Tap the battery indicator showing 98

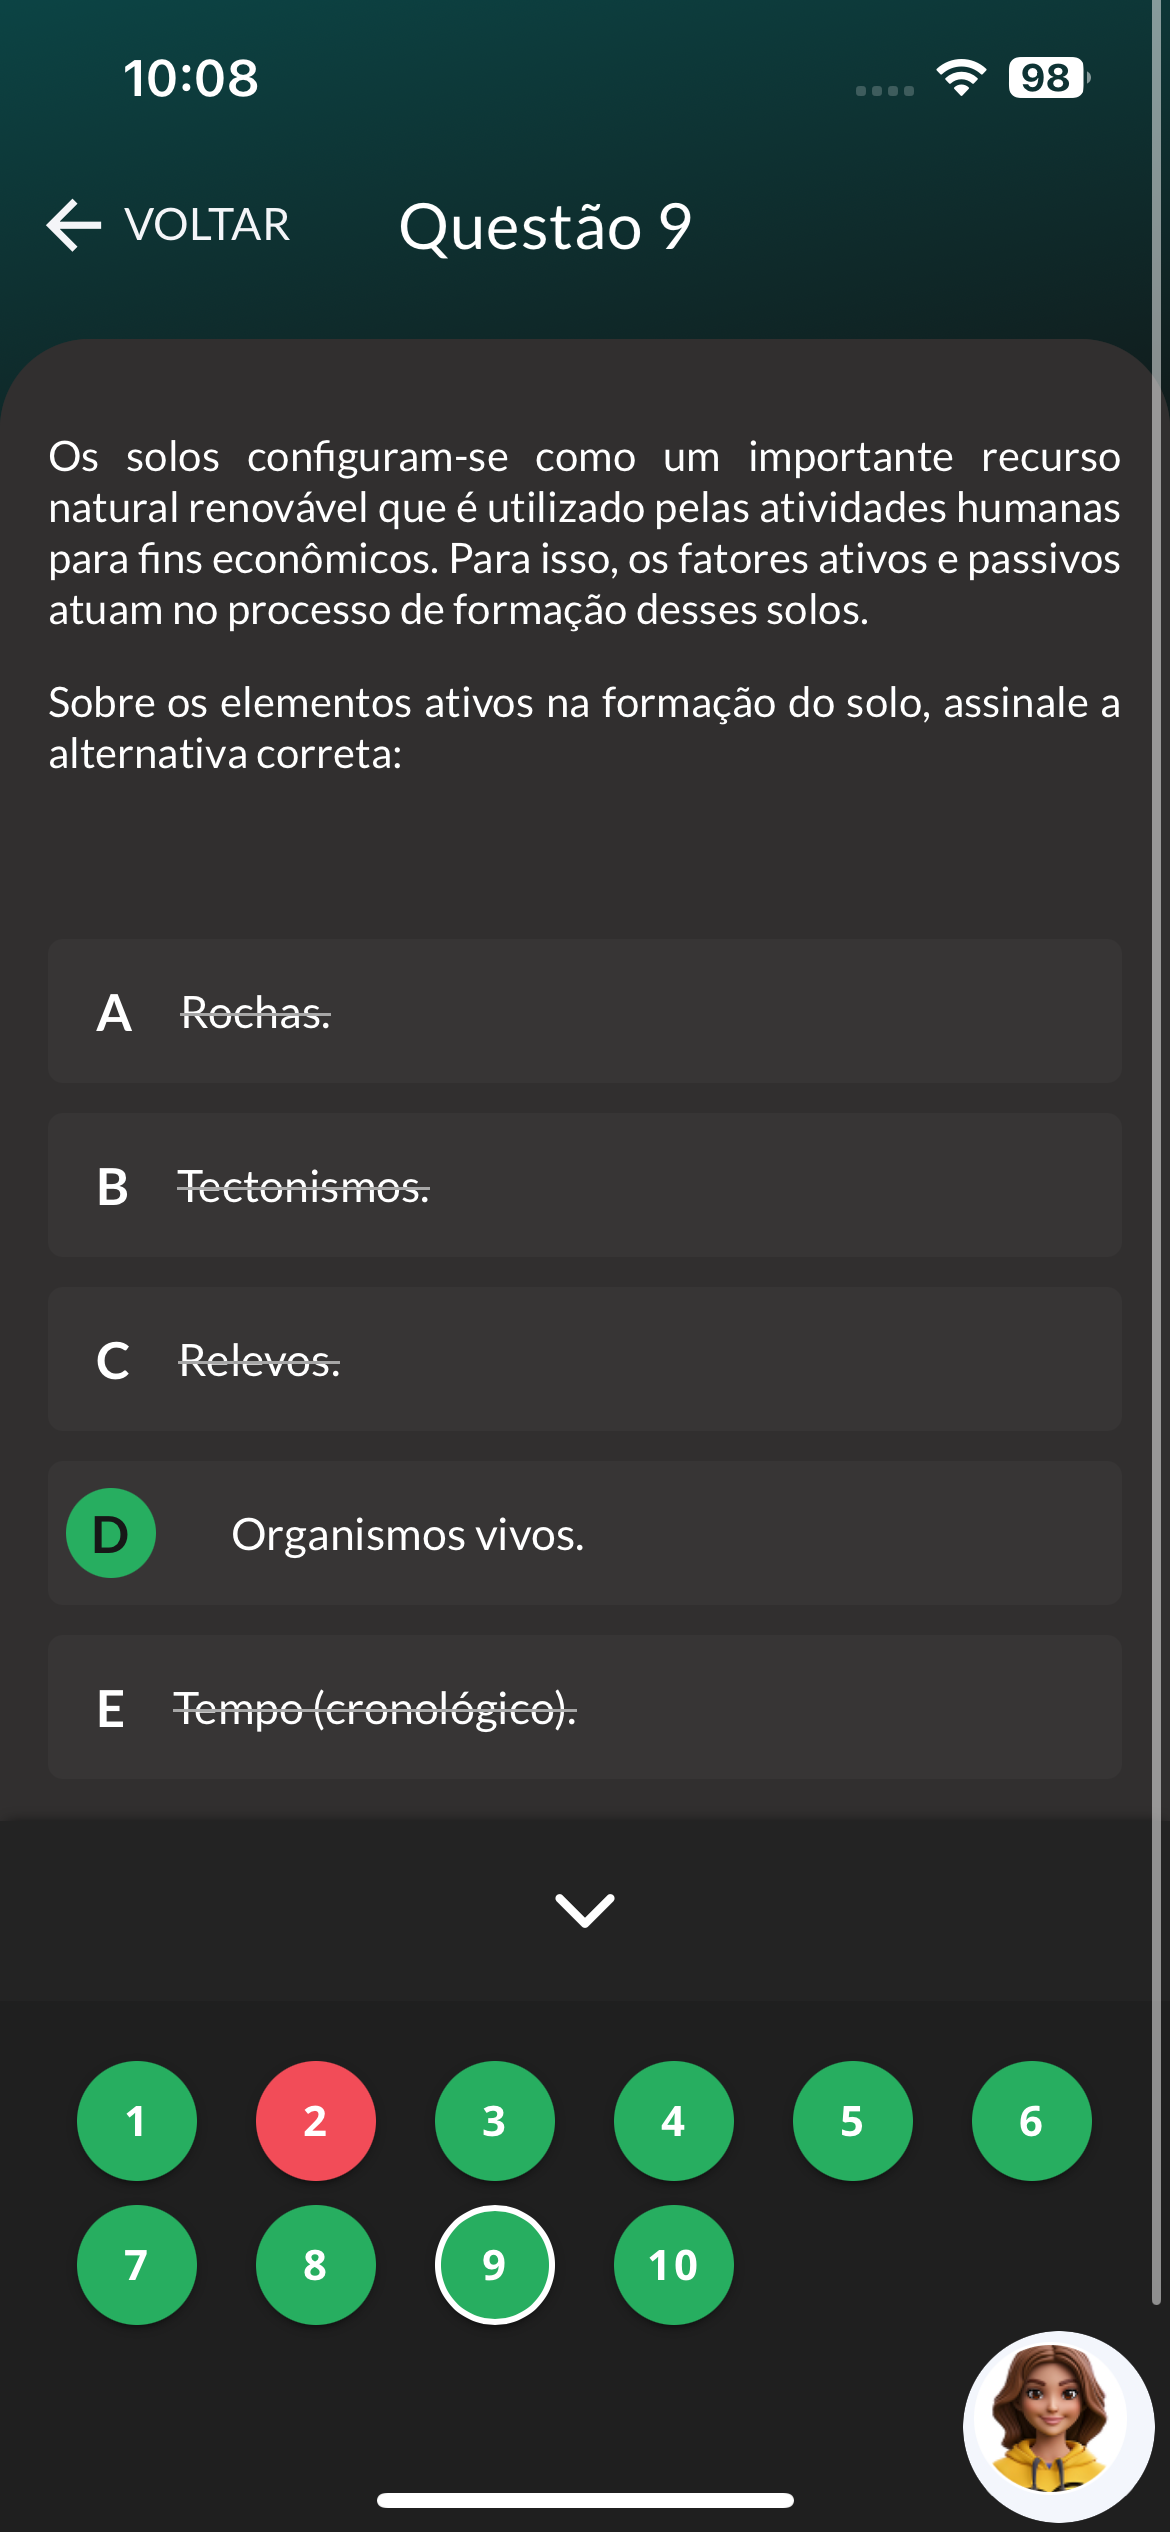(x=1047, y=78)
